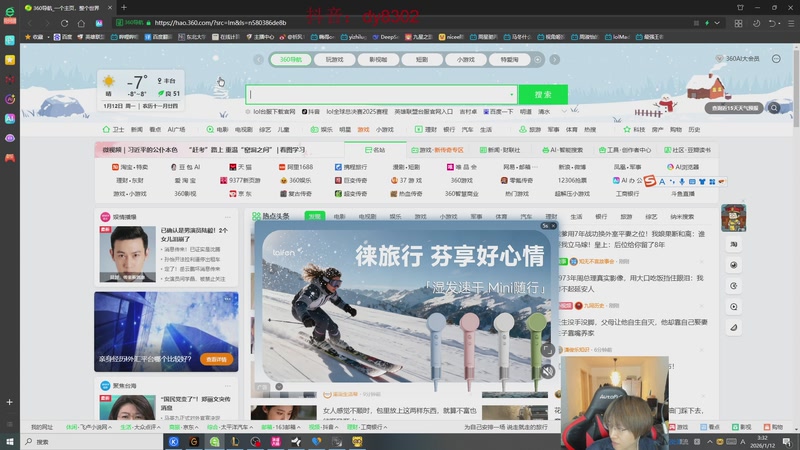Viewport: 800px width, 450px height.
Task: Open the DeepS bookmark in bookmarks bar
Action: click(x=385, y=37)
